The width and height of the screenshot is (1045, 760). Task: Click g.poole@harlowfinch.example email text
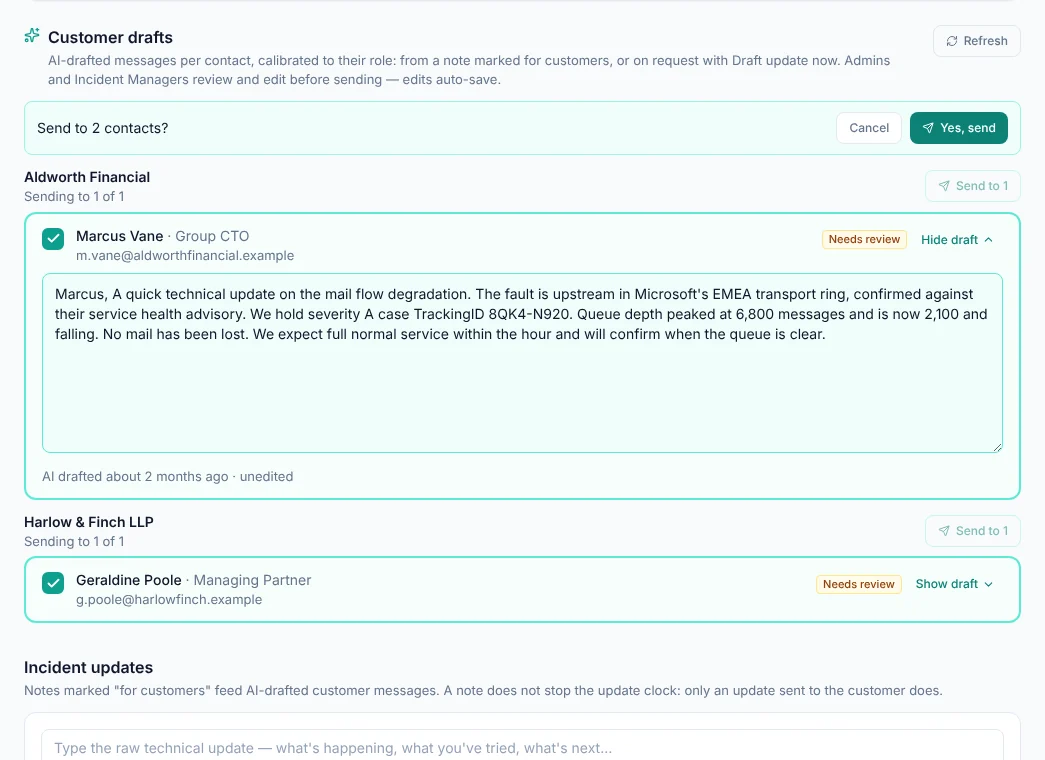pyautogui.click(x=169, y=599)
